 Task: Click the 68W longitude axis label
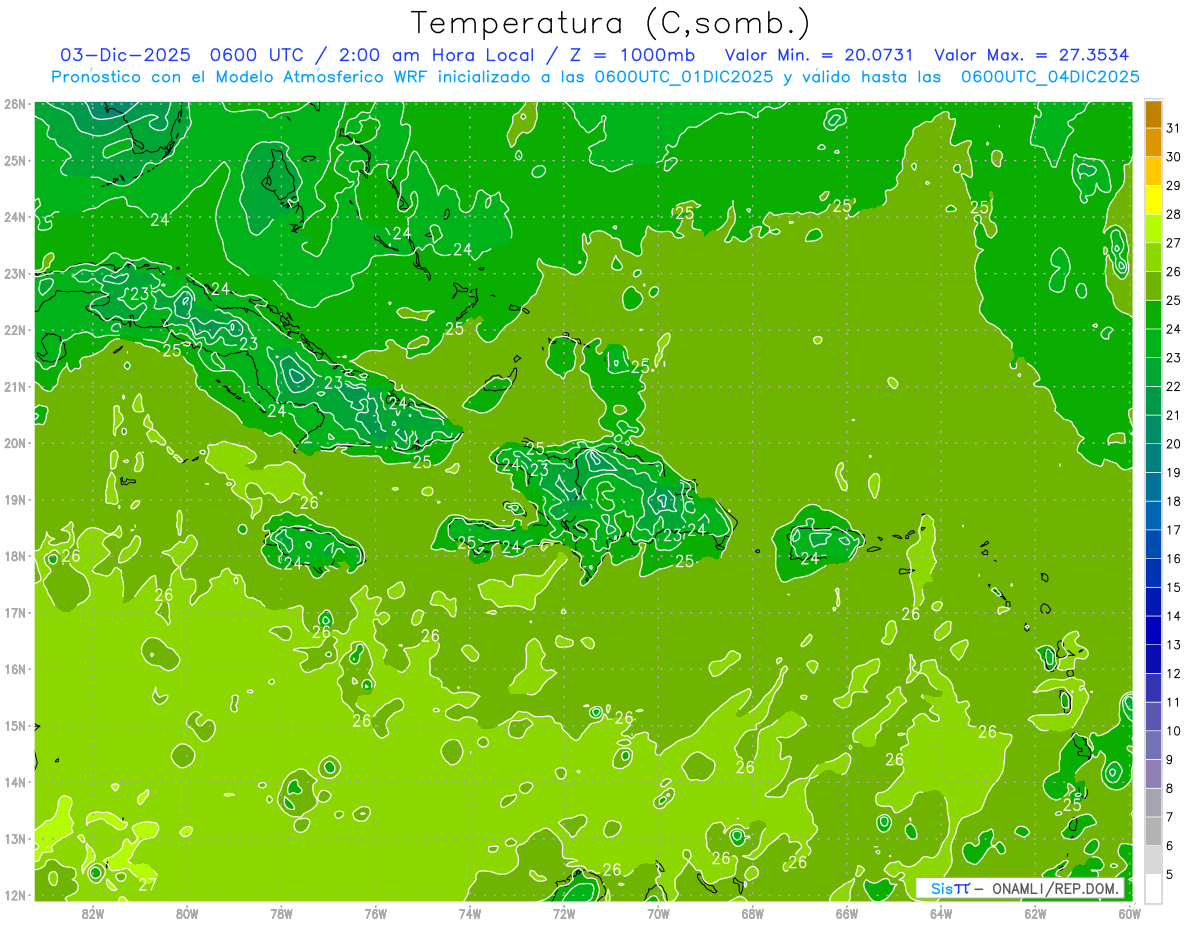[753, 913]
